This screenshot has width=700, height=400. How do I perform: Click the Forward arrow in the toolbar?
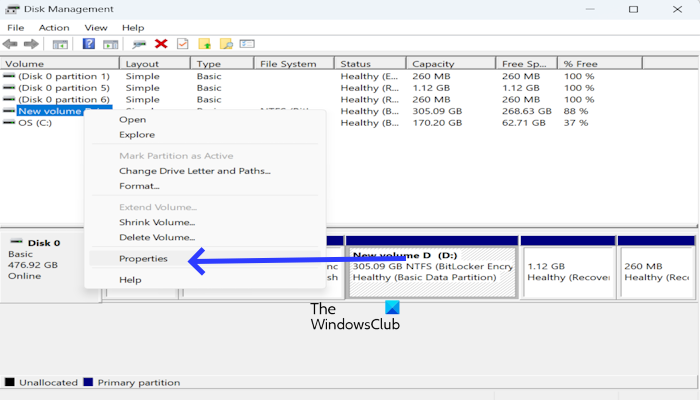click(31, 44)
